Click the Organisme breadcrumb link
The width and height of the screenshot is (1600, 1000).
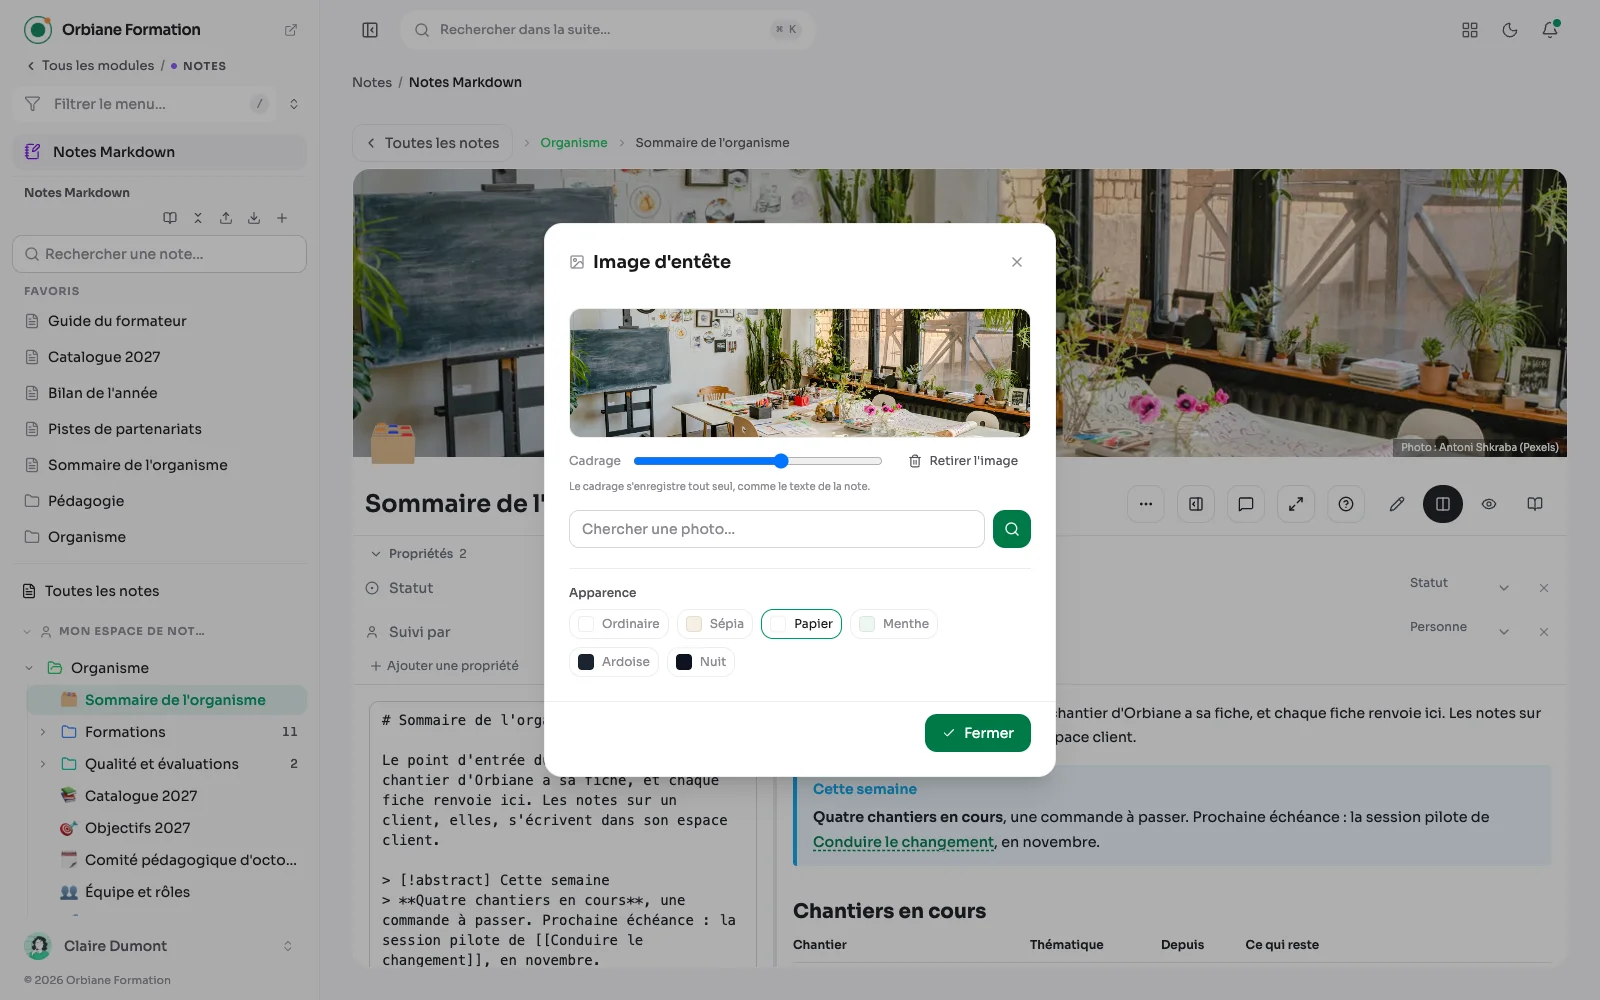[x=574, y=143]
